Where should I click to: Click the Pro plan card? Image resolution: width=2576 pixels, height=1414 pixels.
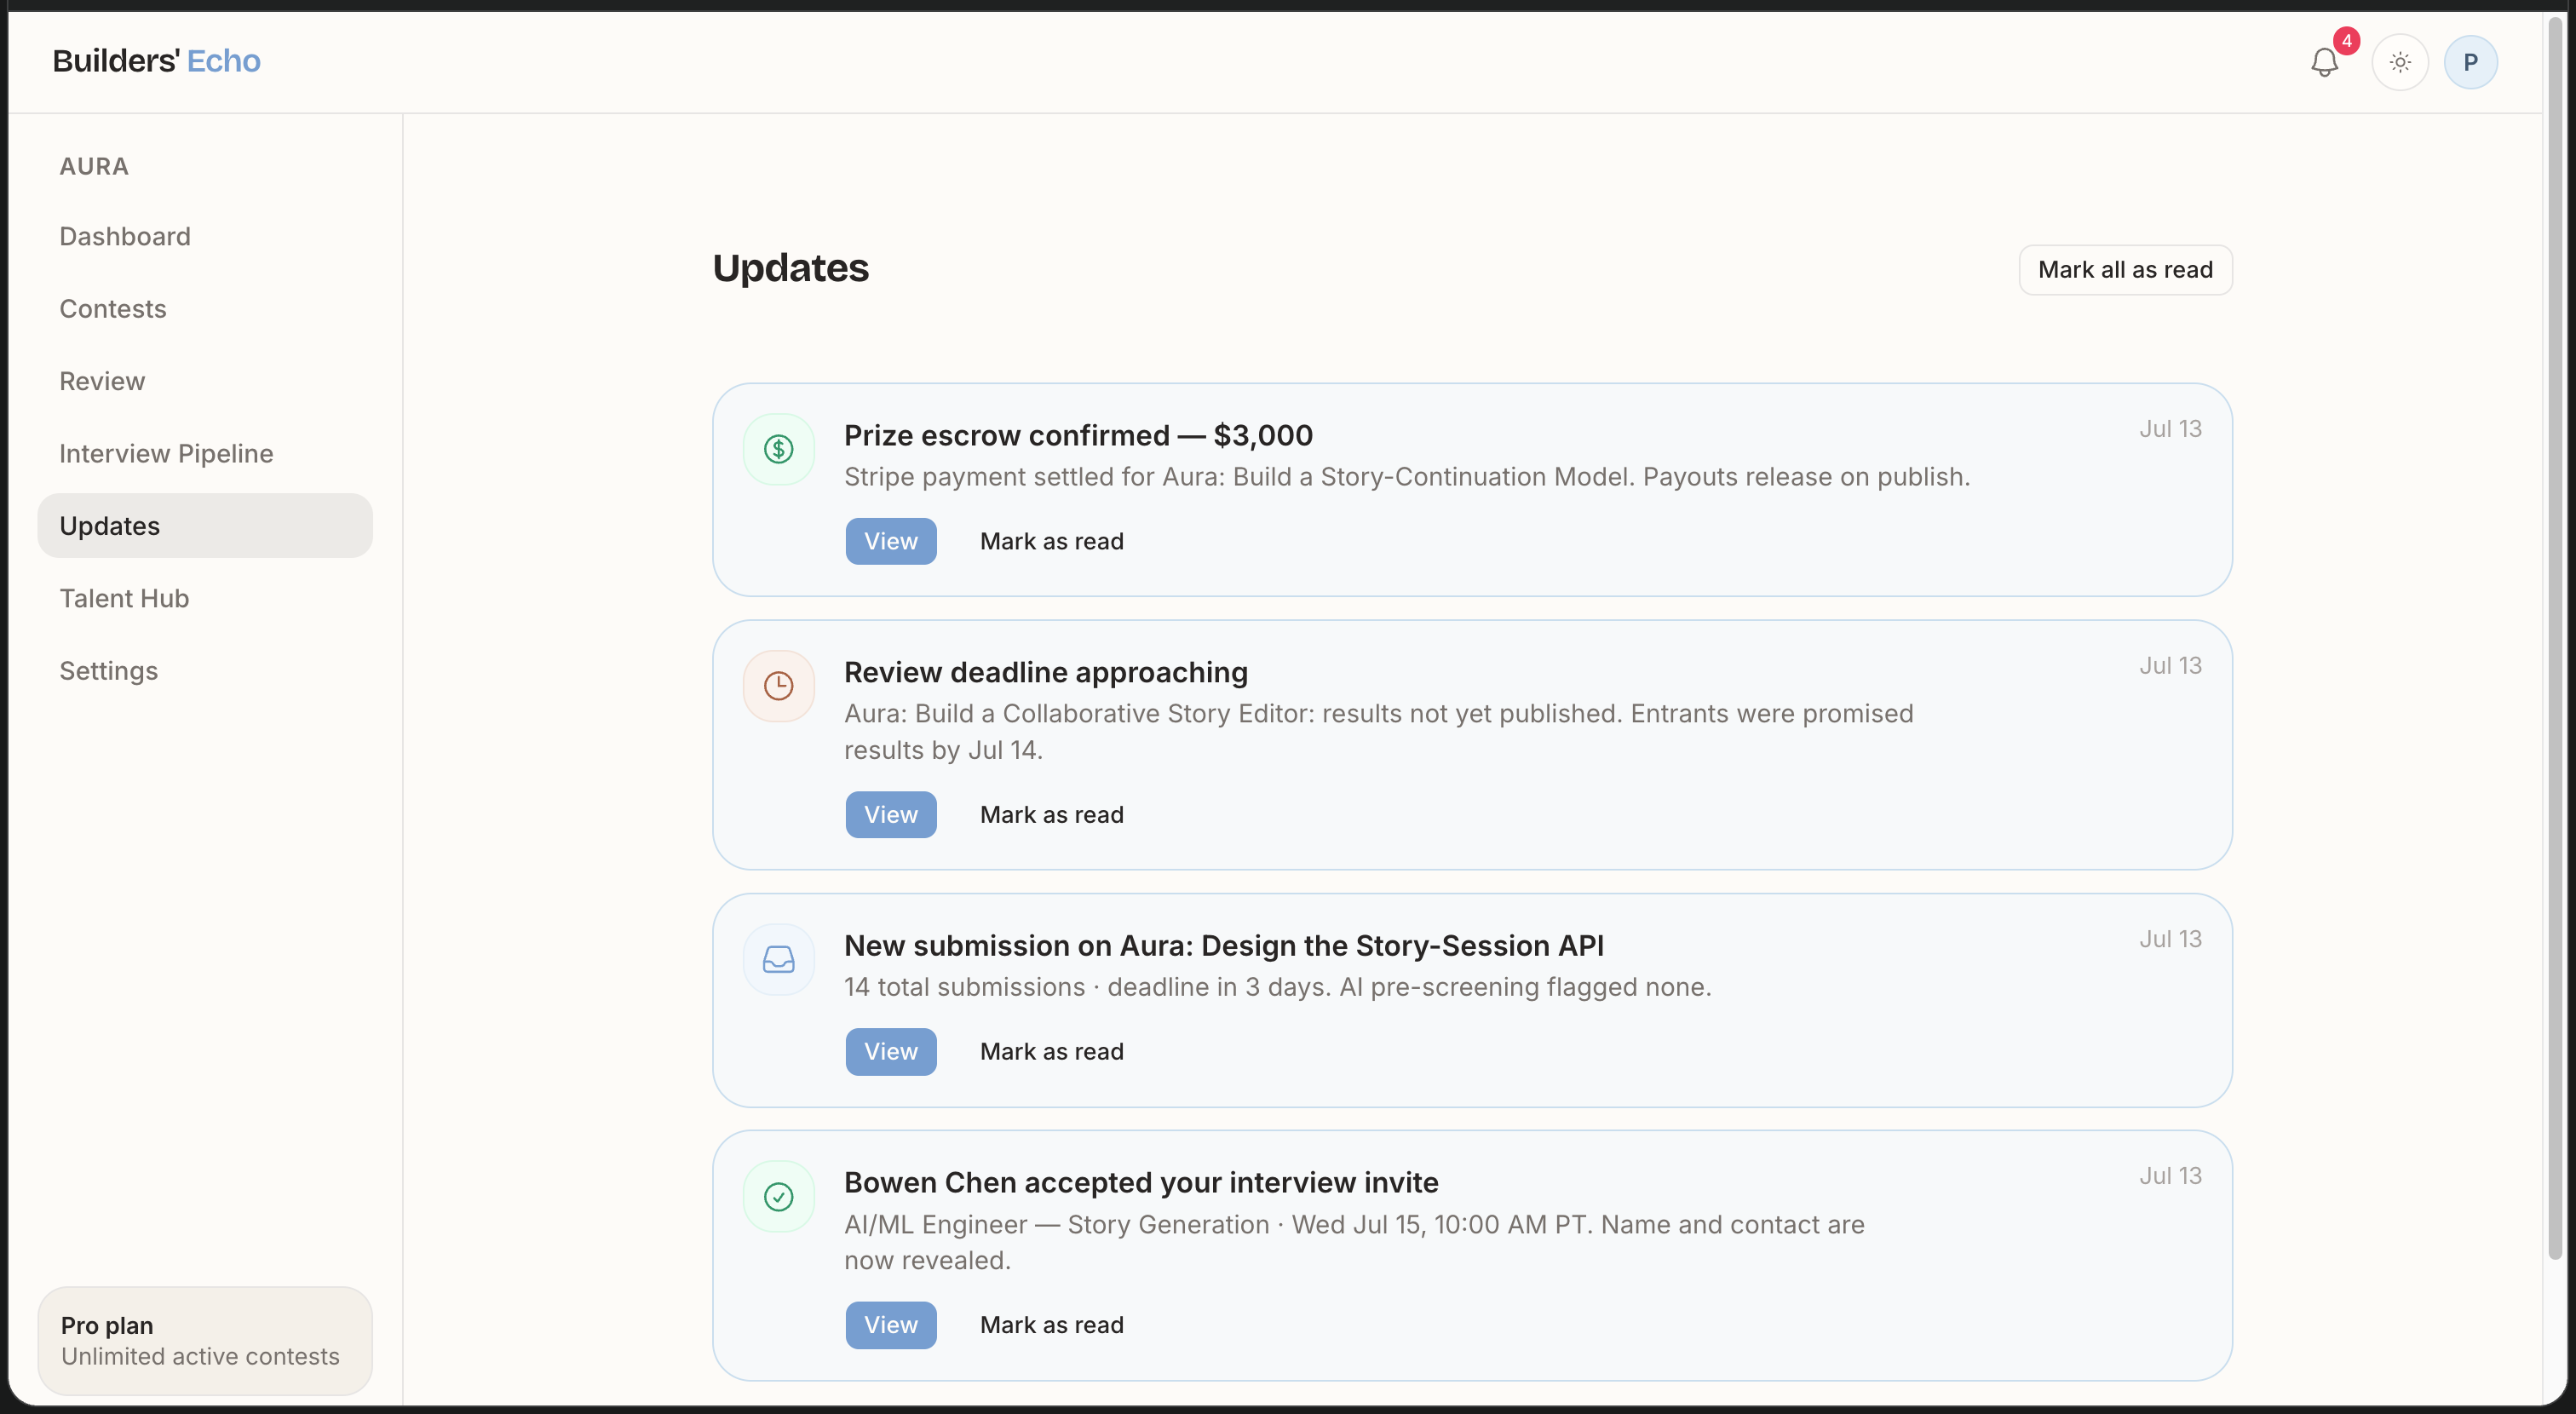click(205, 1340)
